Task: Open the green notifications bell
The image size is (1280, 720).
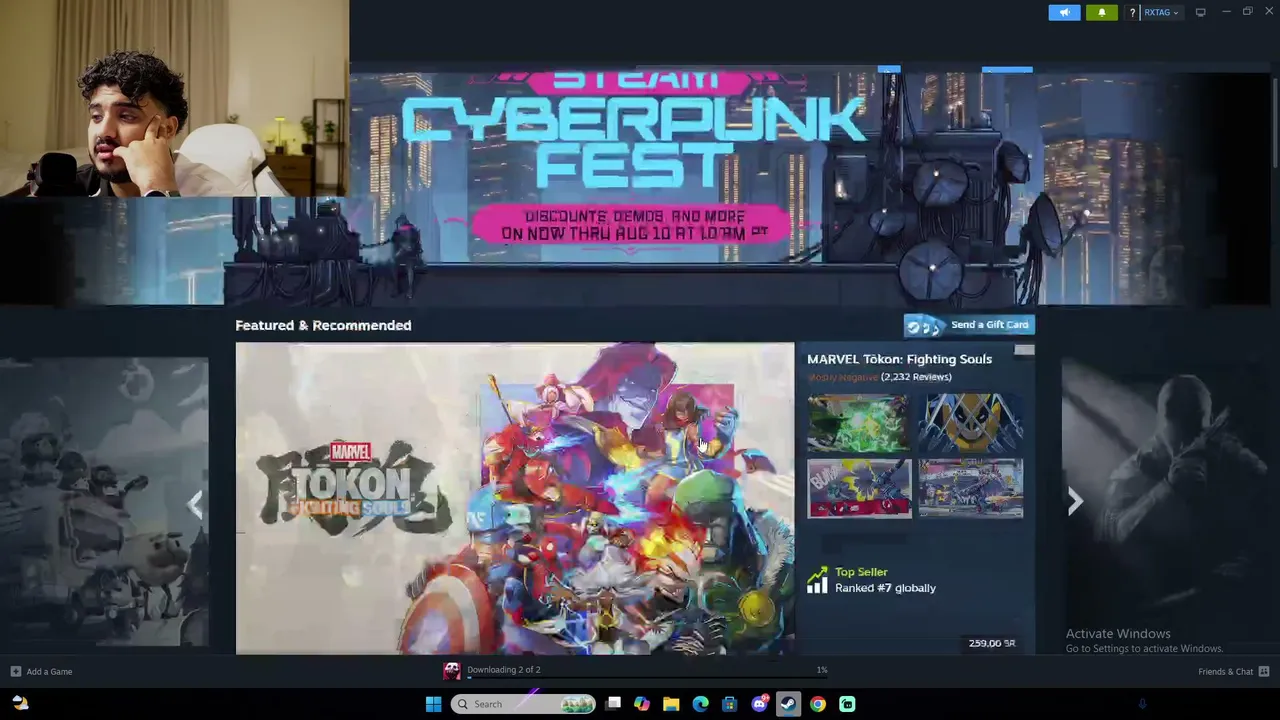Action: click(1102, 12)
